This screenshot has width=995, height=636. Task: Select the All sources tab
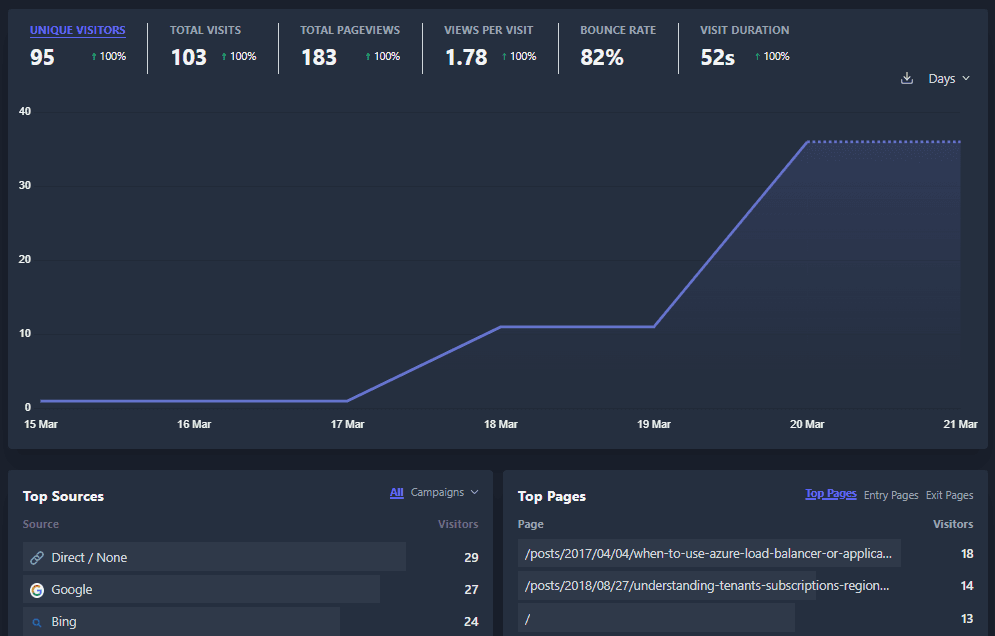click(397, 492)
